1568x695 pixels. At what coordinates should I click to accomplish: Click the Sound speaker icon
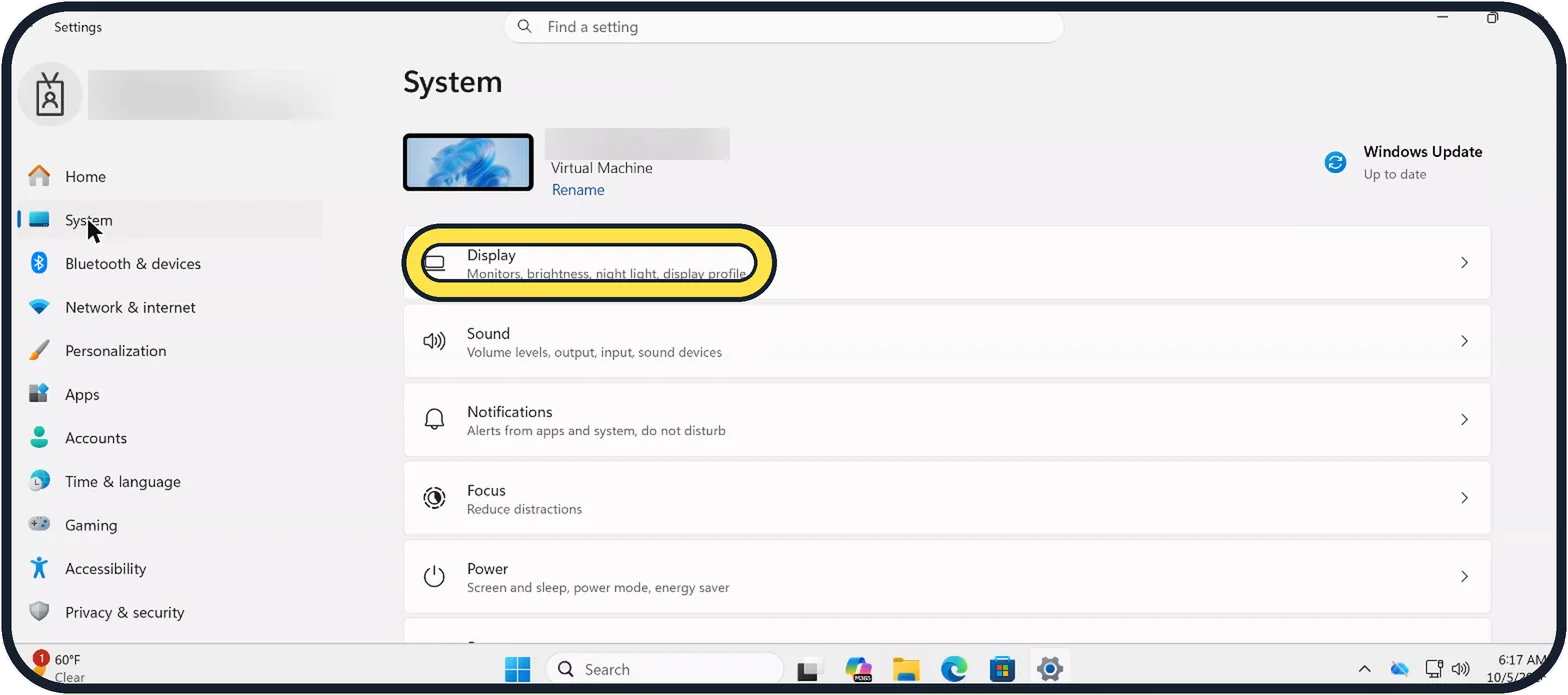(434, 341)
